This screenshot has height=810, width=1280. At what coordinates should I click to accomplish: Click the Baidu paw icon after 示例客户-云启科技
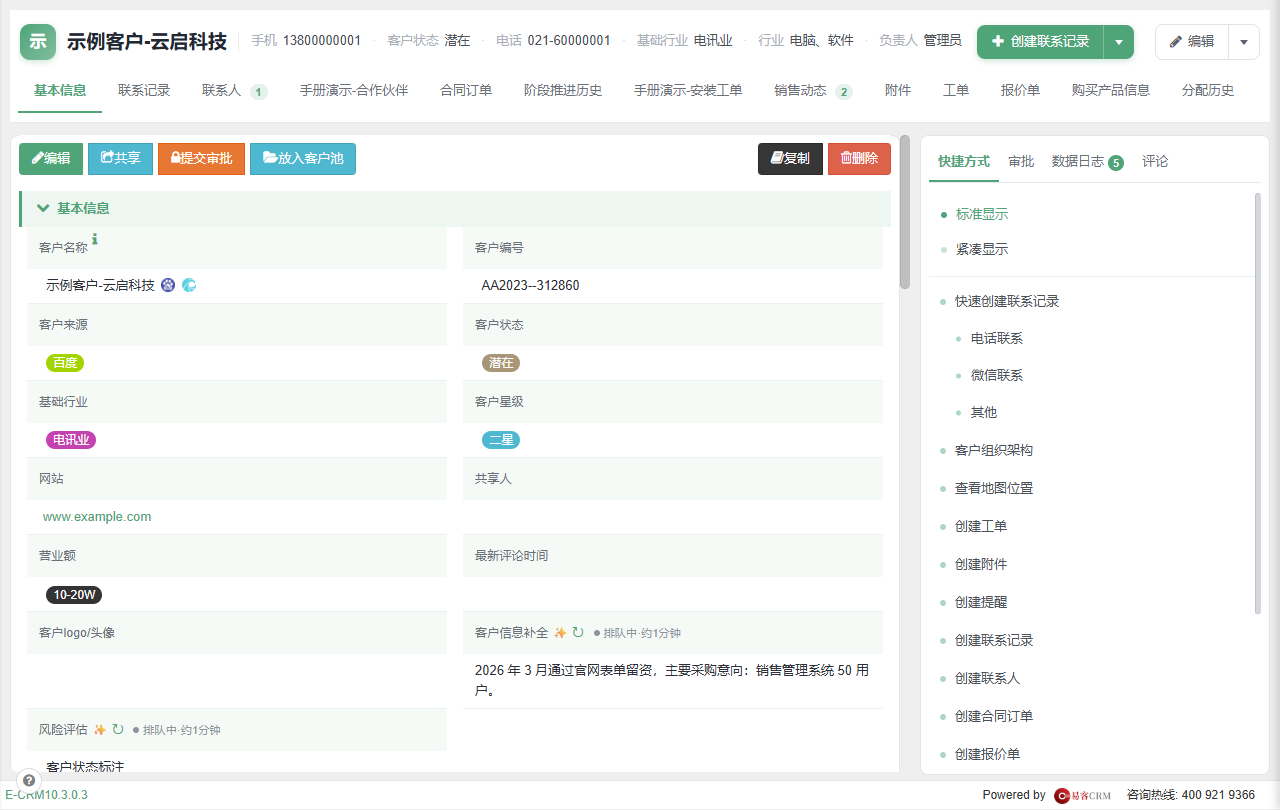tap(168, 285)
